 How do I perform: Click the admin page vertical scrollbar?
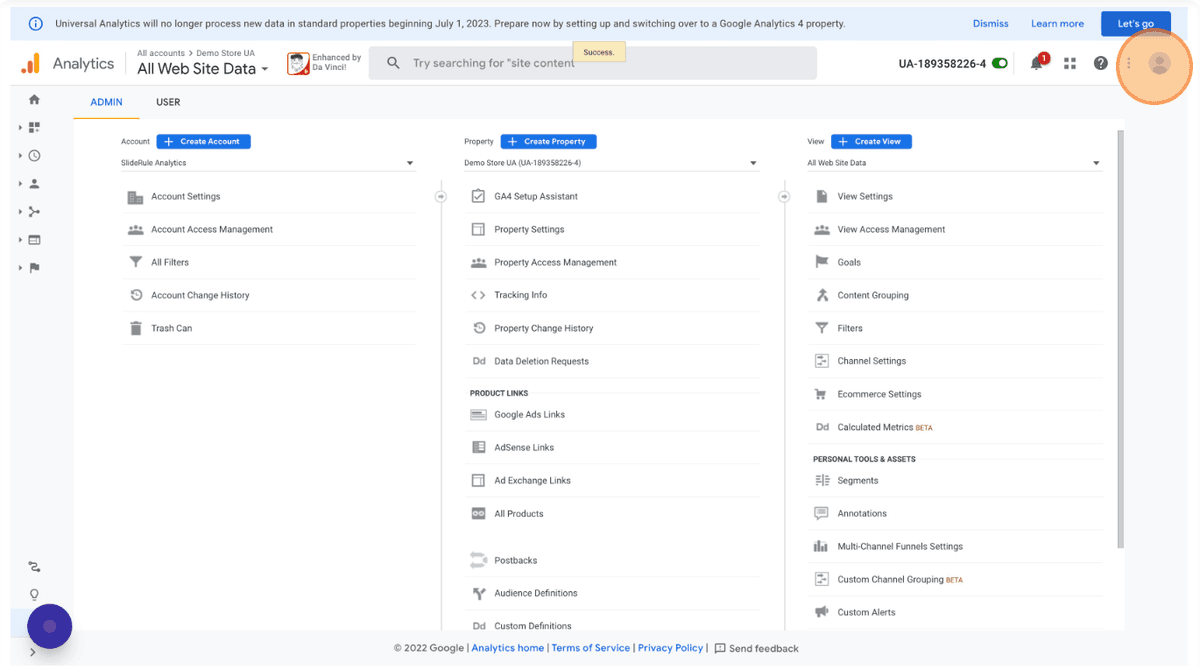click(1120, 338)
